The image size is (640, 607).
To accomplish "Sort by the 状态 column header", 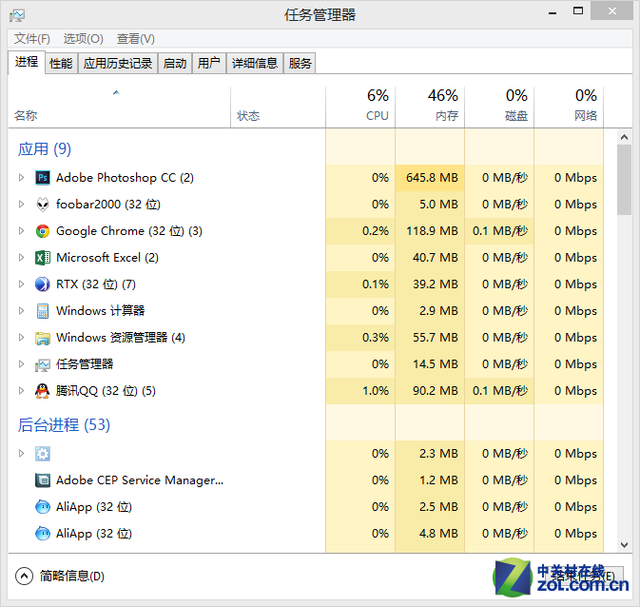I will 278,107.
